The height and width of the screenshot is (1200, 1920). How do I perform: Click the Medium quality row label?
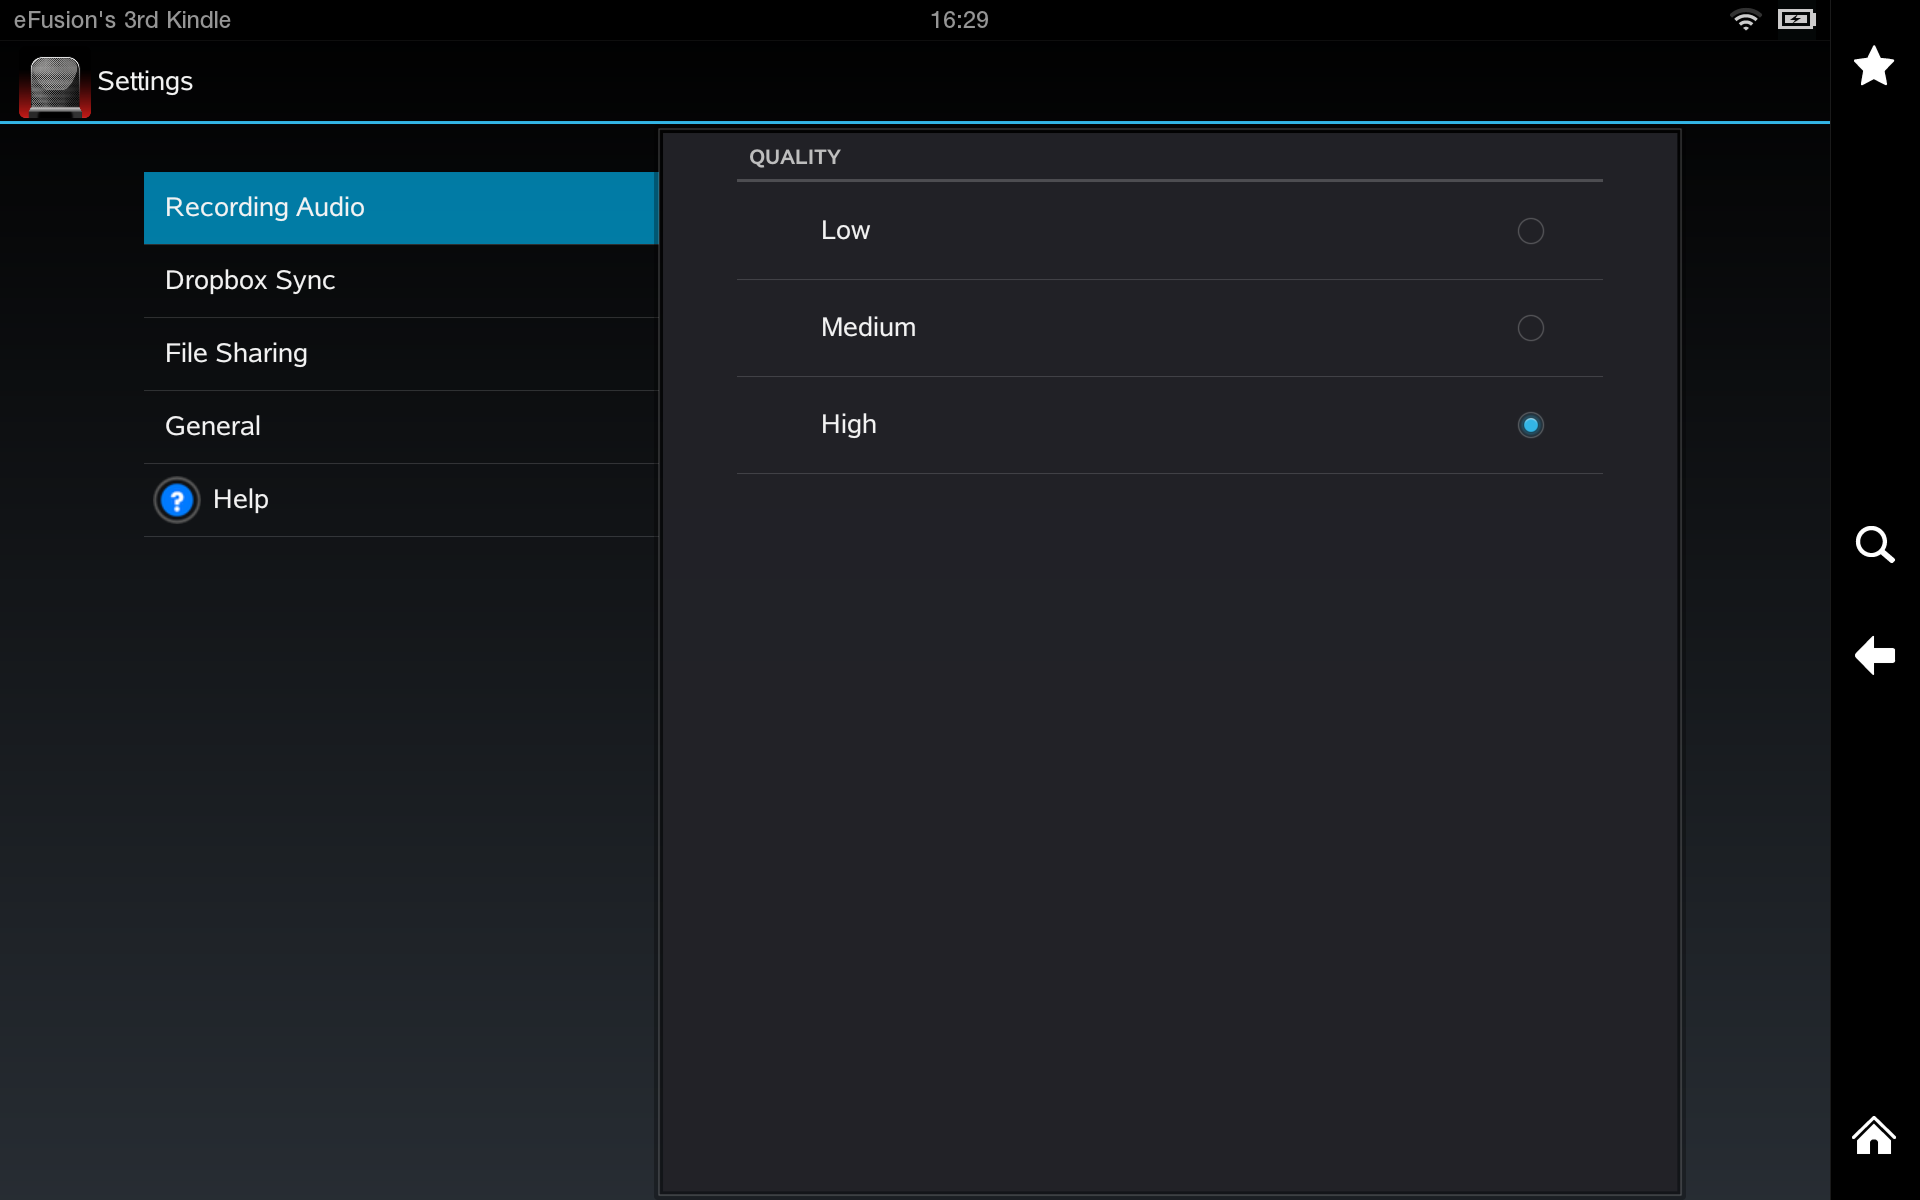pos(868,327)
